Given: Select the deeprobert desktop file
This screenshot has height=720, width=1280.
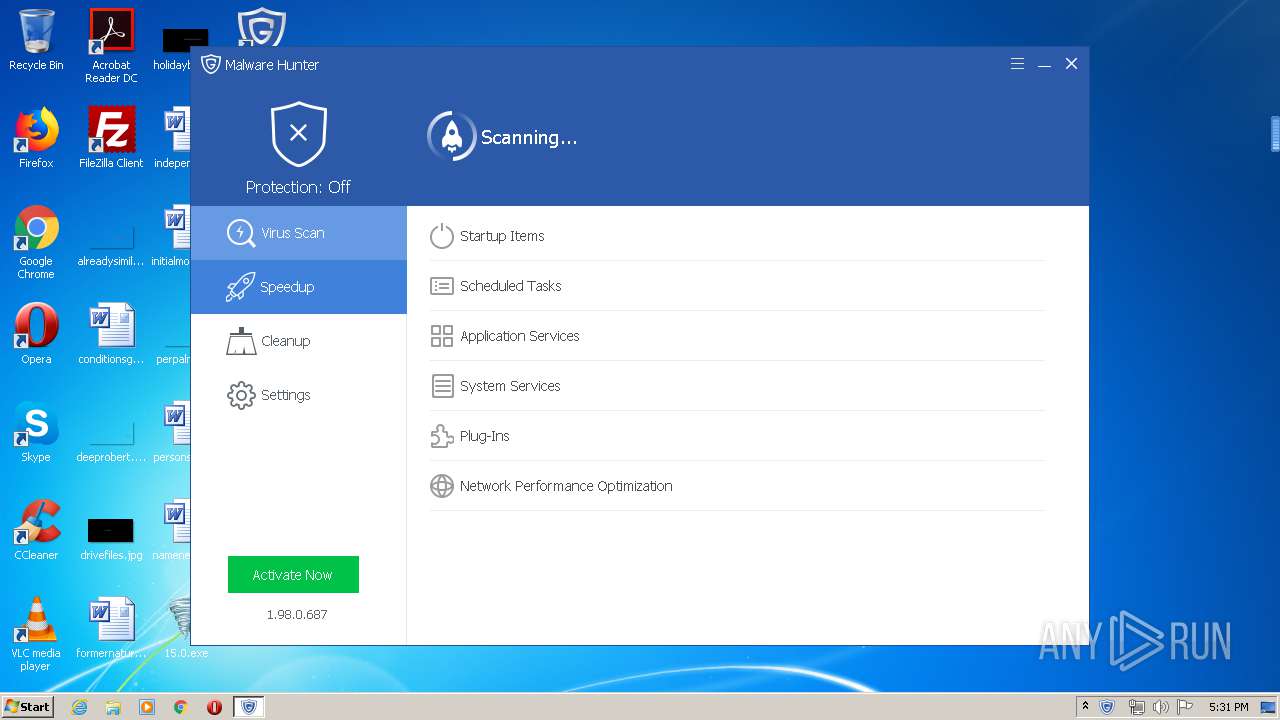Looking at the screenshot, I should tap(111, 440).
